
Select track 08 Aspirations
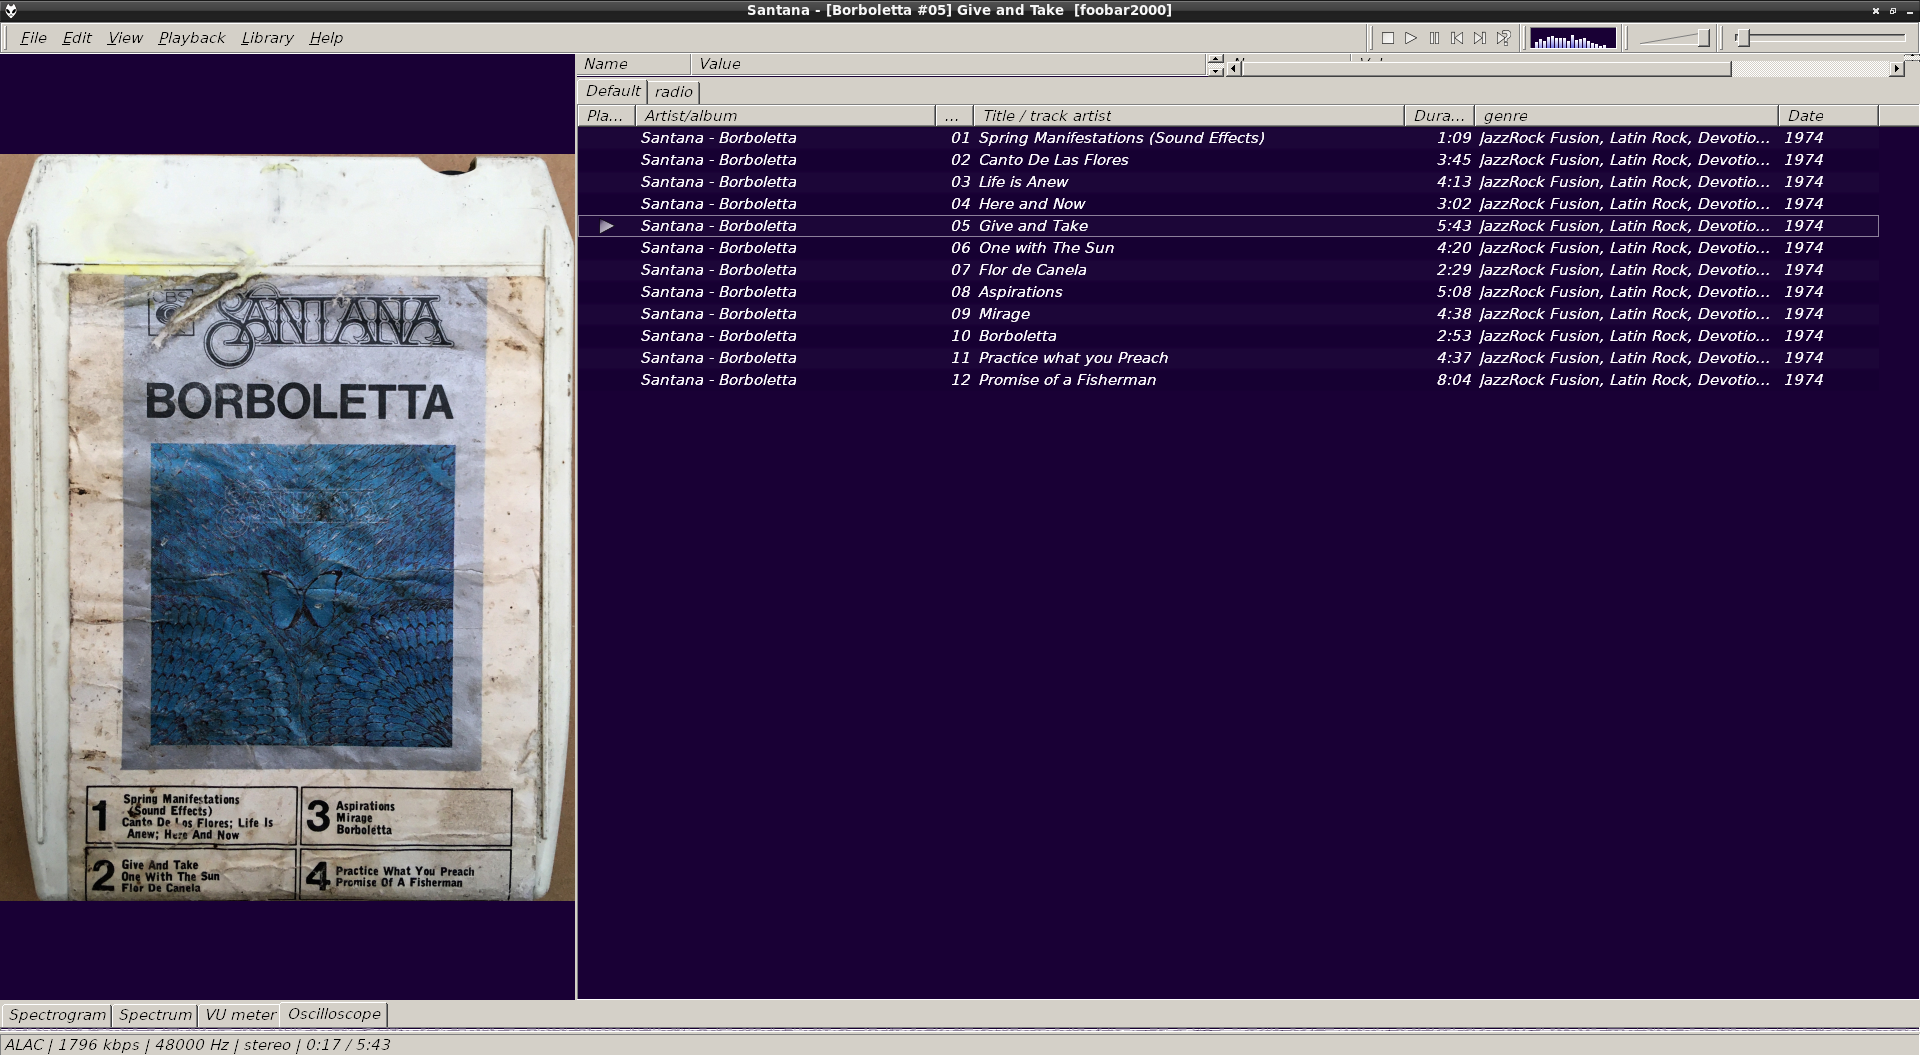(x=1228, y=292)
